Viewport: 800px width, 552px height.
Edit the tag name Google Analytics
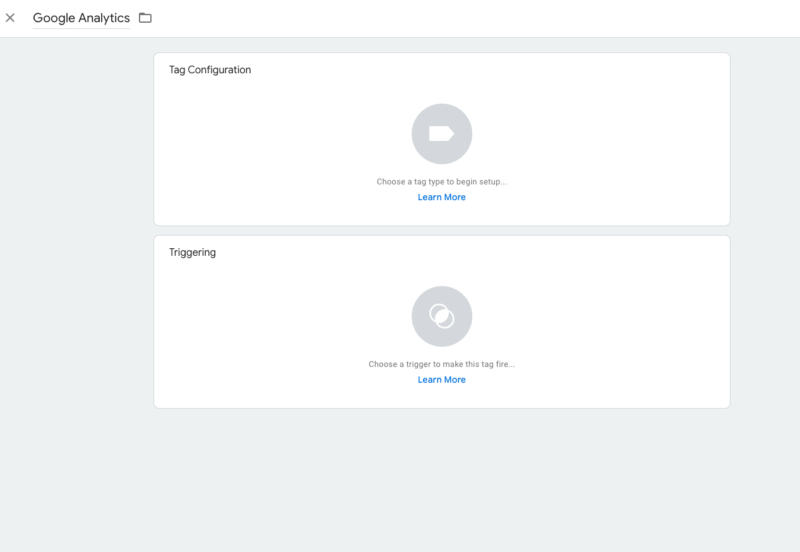click(x=81, y=18)
